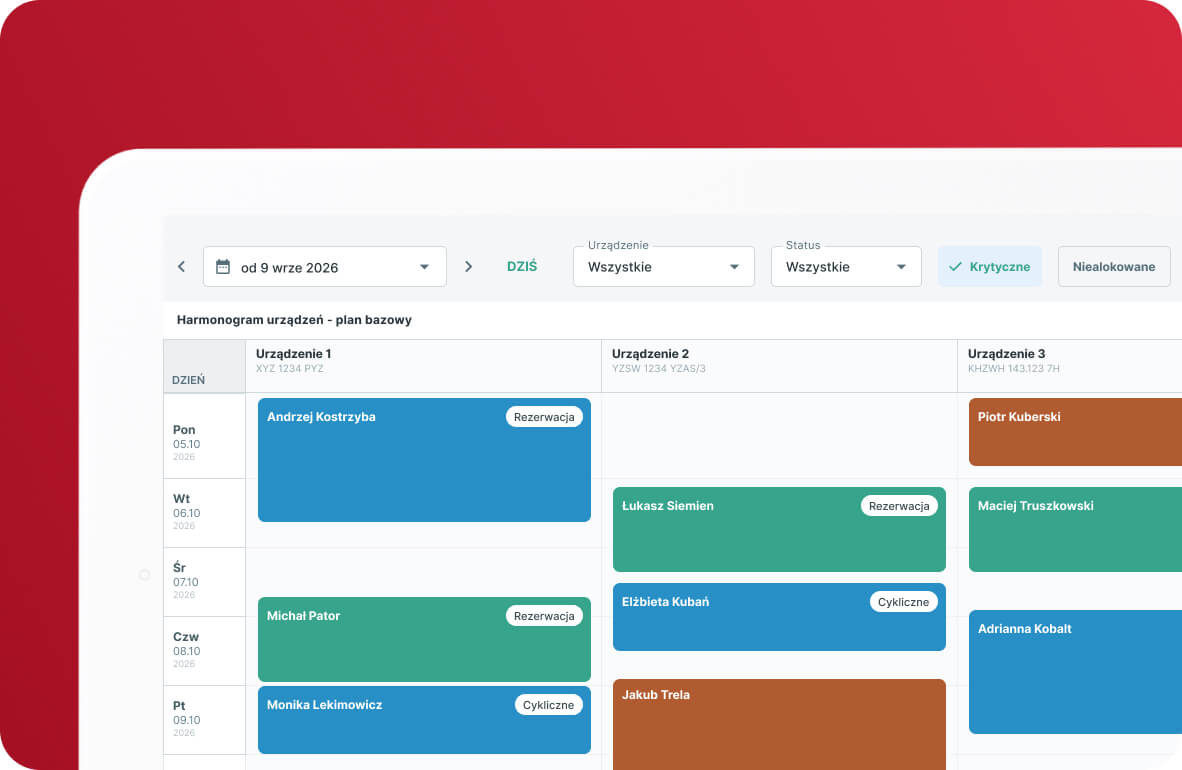Click Cykliczne badge on Elżbieta Kubań
This screenshot has width=1182, height=770.
pyautogui.click(x=904, y=602)
